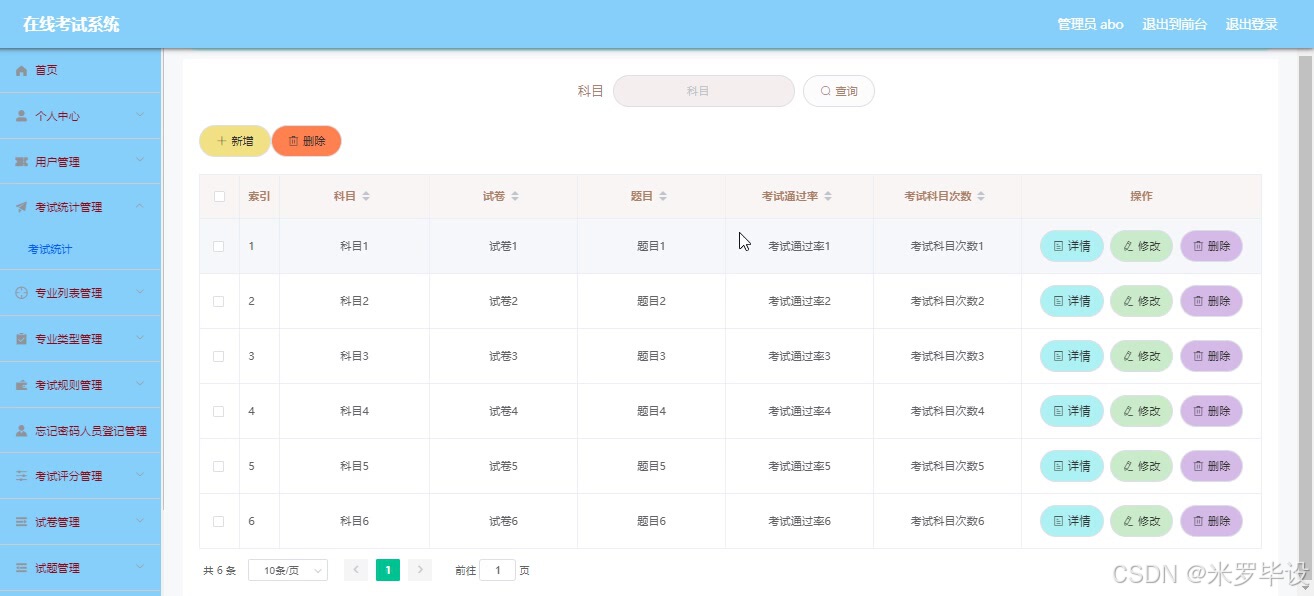The height and width of the screenshot is (596, 1314).
Task: Expand 考试评分管理 menu chevron
Action: pyautogui.click(x=140, y=476)
